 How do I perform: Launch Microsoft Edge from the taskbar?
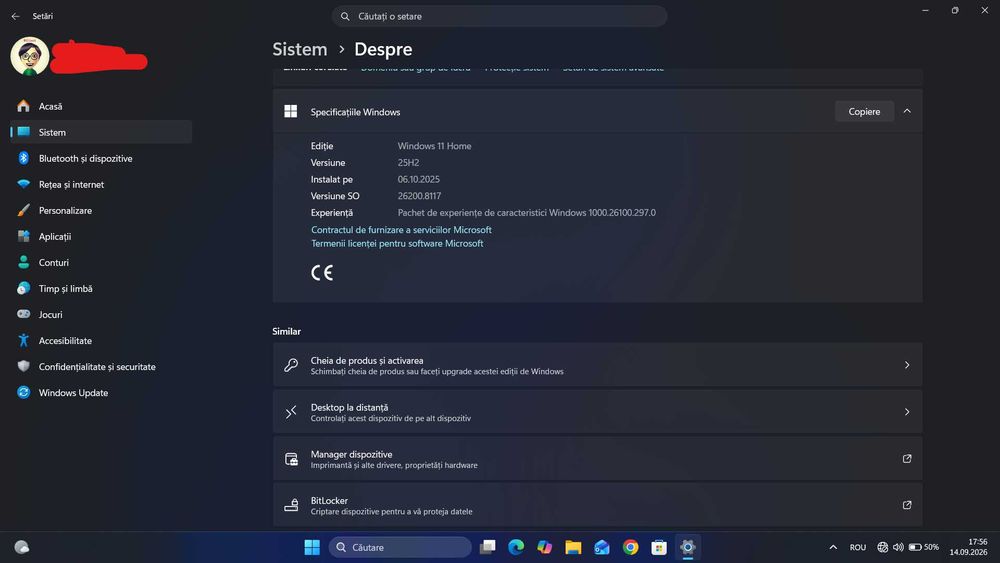tap(516, 547)
